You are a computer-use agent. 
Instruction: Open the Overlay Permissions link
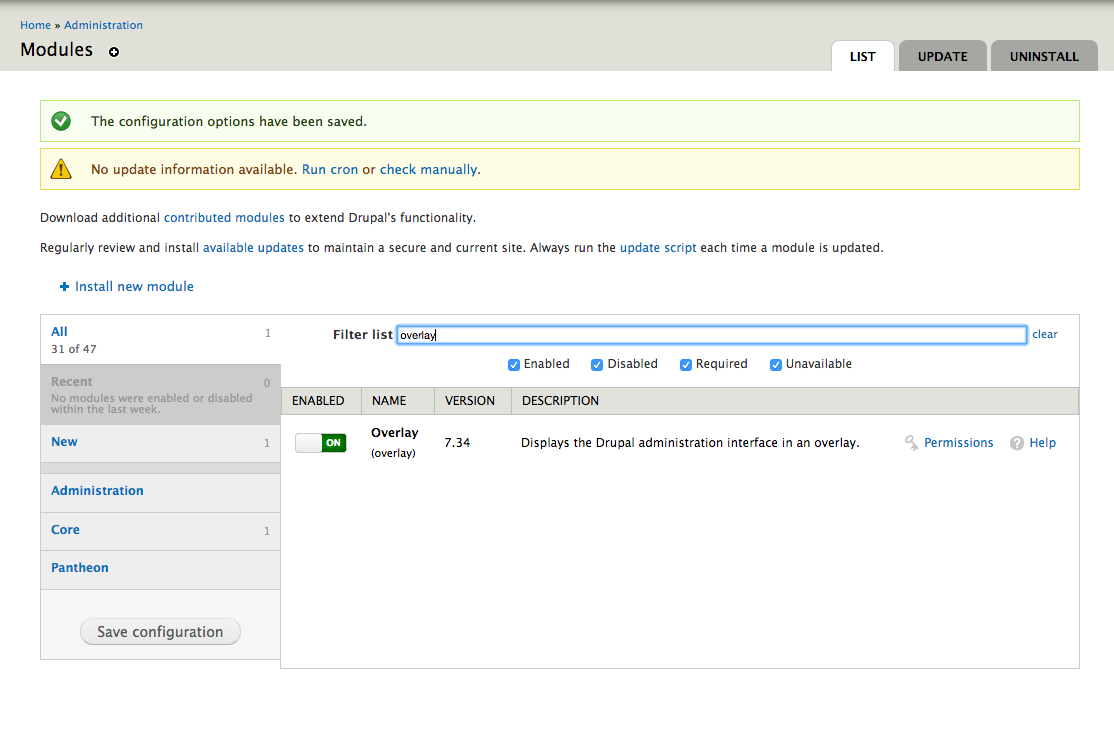pos(958,443)
